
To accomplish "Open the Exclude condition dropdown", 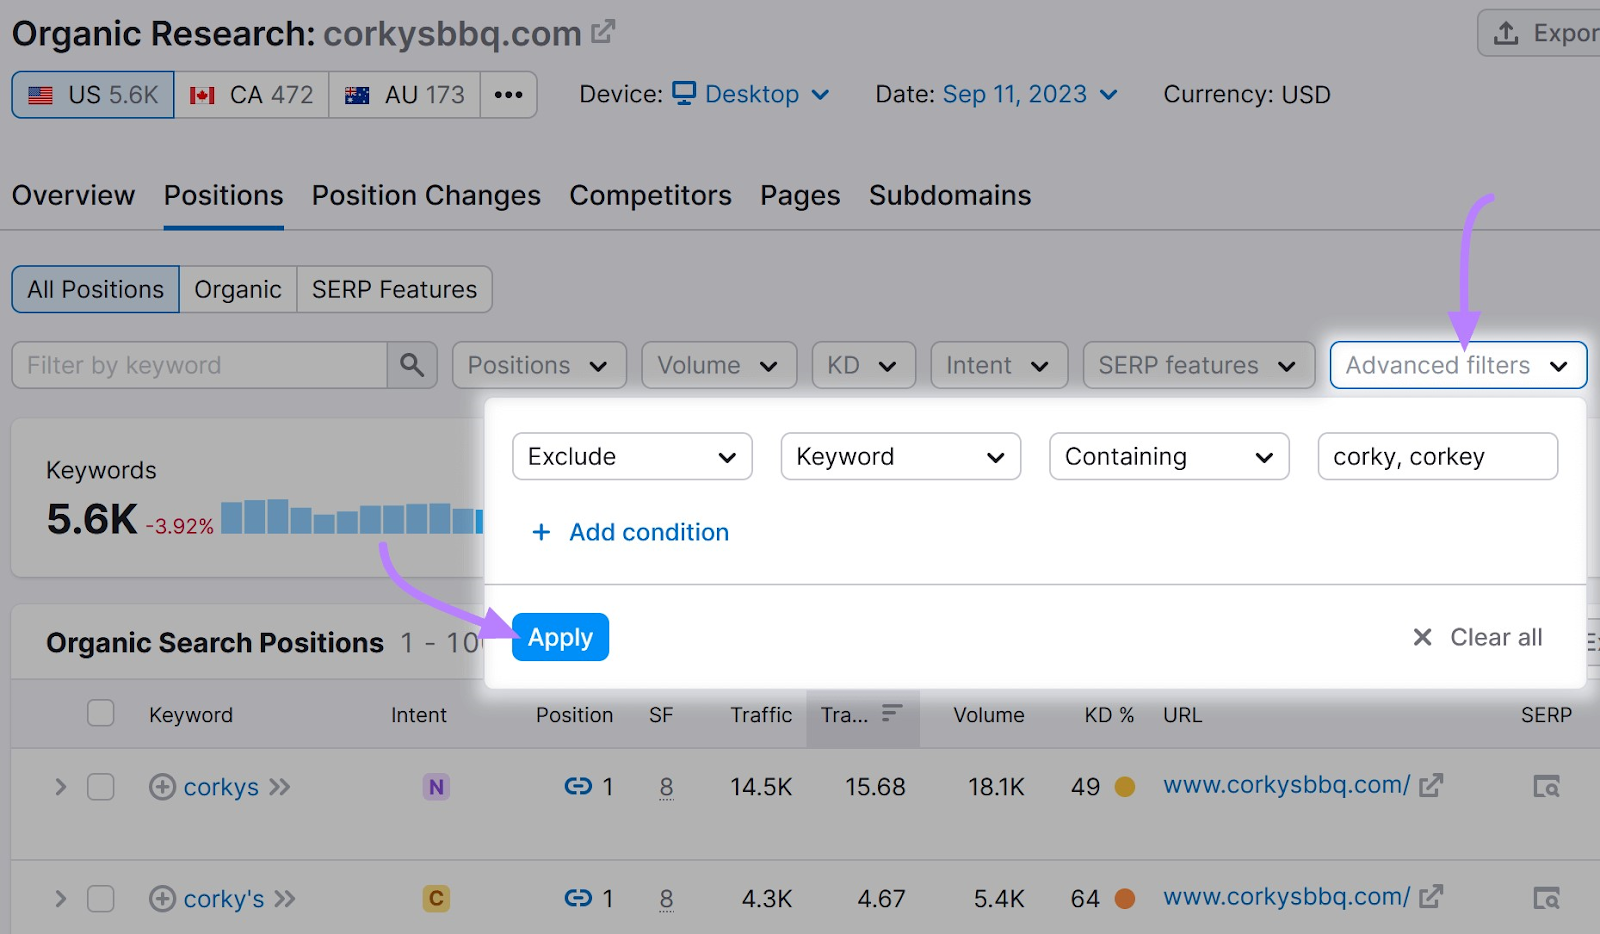I will coord(632,456).
